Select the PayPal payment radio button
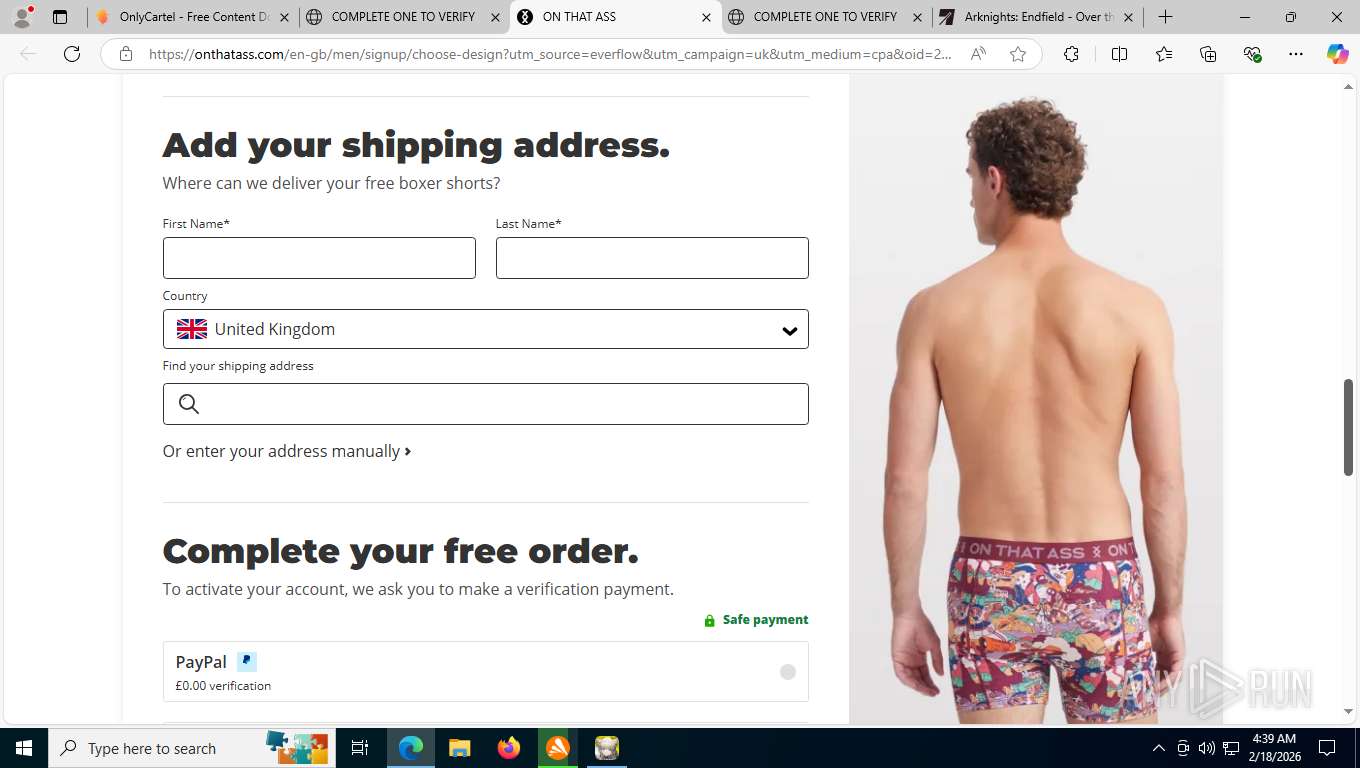 point(788,672)
